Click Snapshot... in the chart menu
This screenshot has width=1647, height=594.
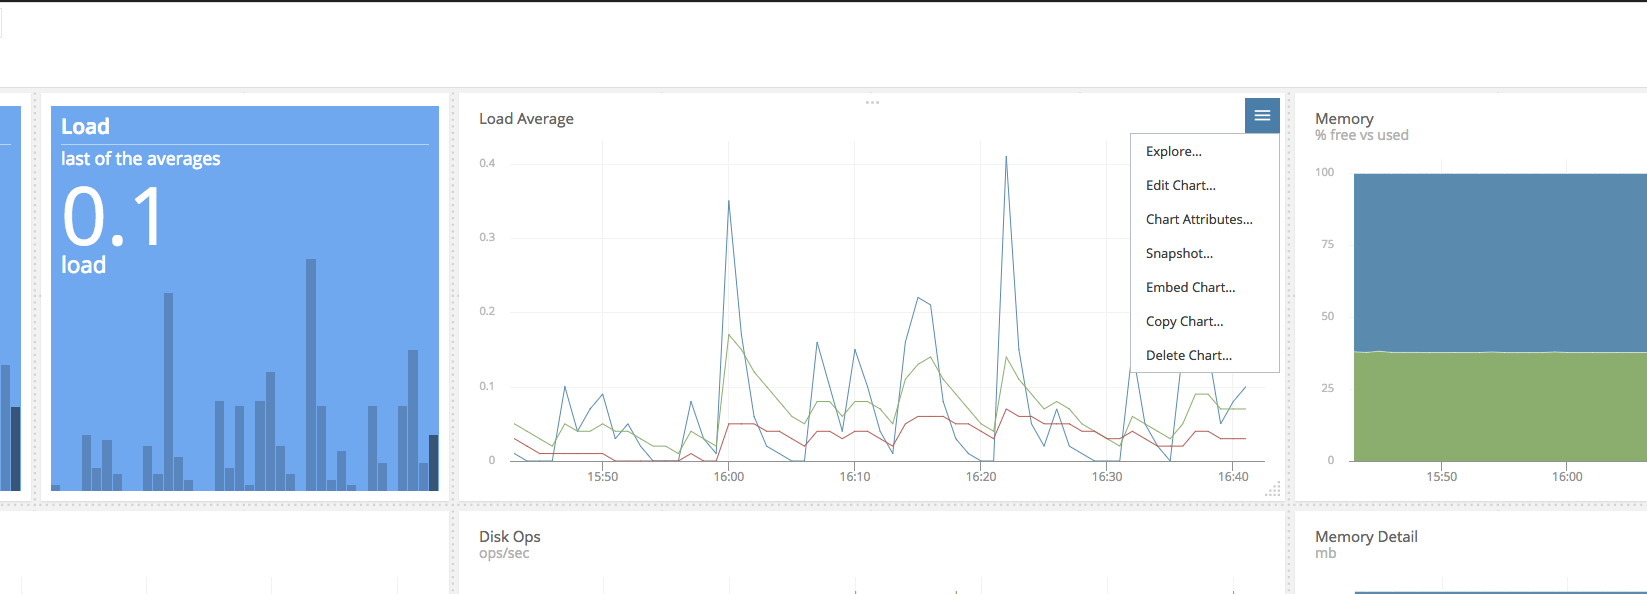click(x=1179, y=254)
